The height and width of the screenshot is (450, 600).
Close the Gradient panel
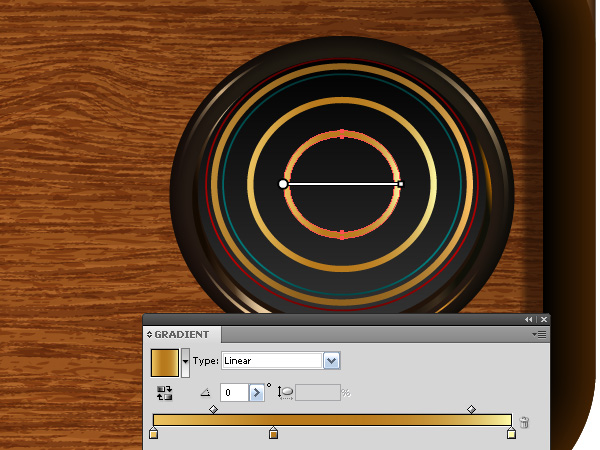544,319
